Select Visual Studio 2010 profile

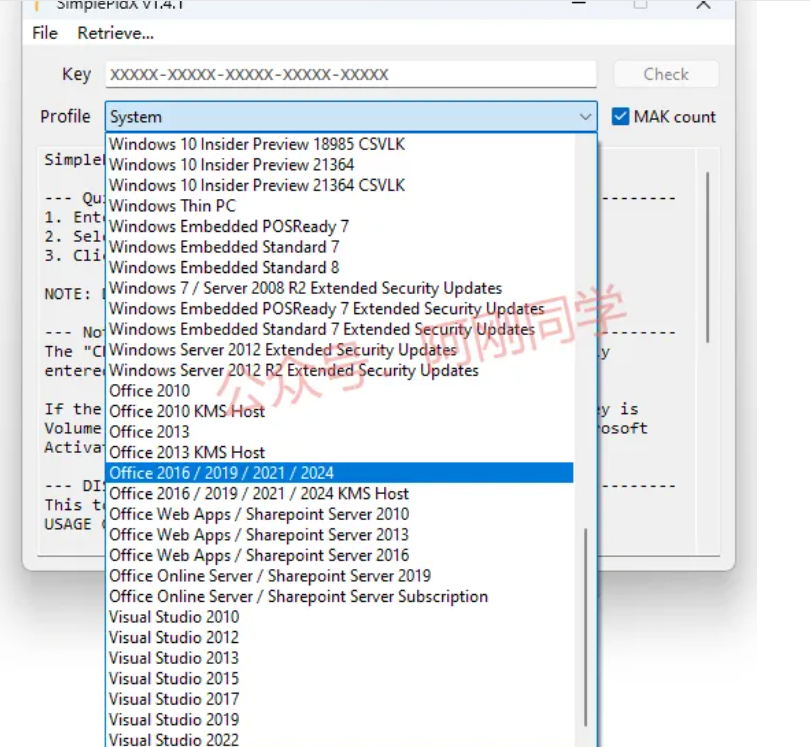(x=340, y=617)
